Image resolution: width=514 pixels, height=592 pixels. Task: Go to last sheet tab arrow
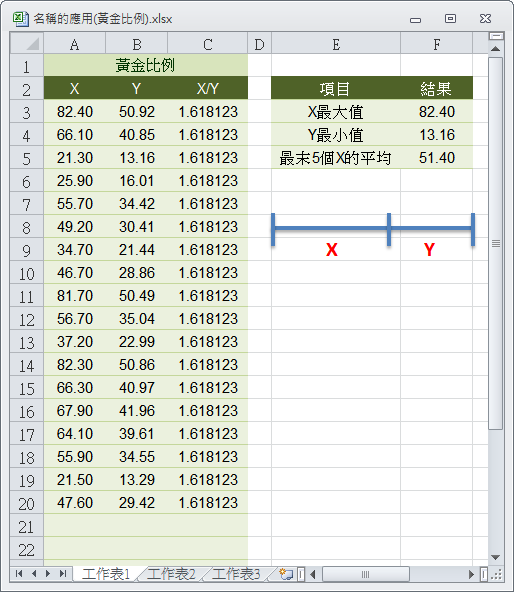pos(63,574)
